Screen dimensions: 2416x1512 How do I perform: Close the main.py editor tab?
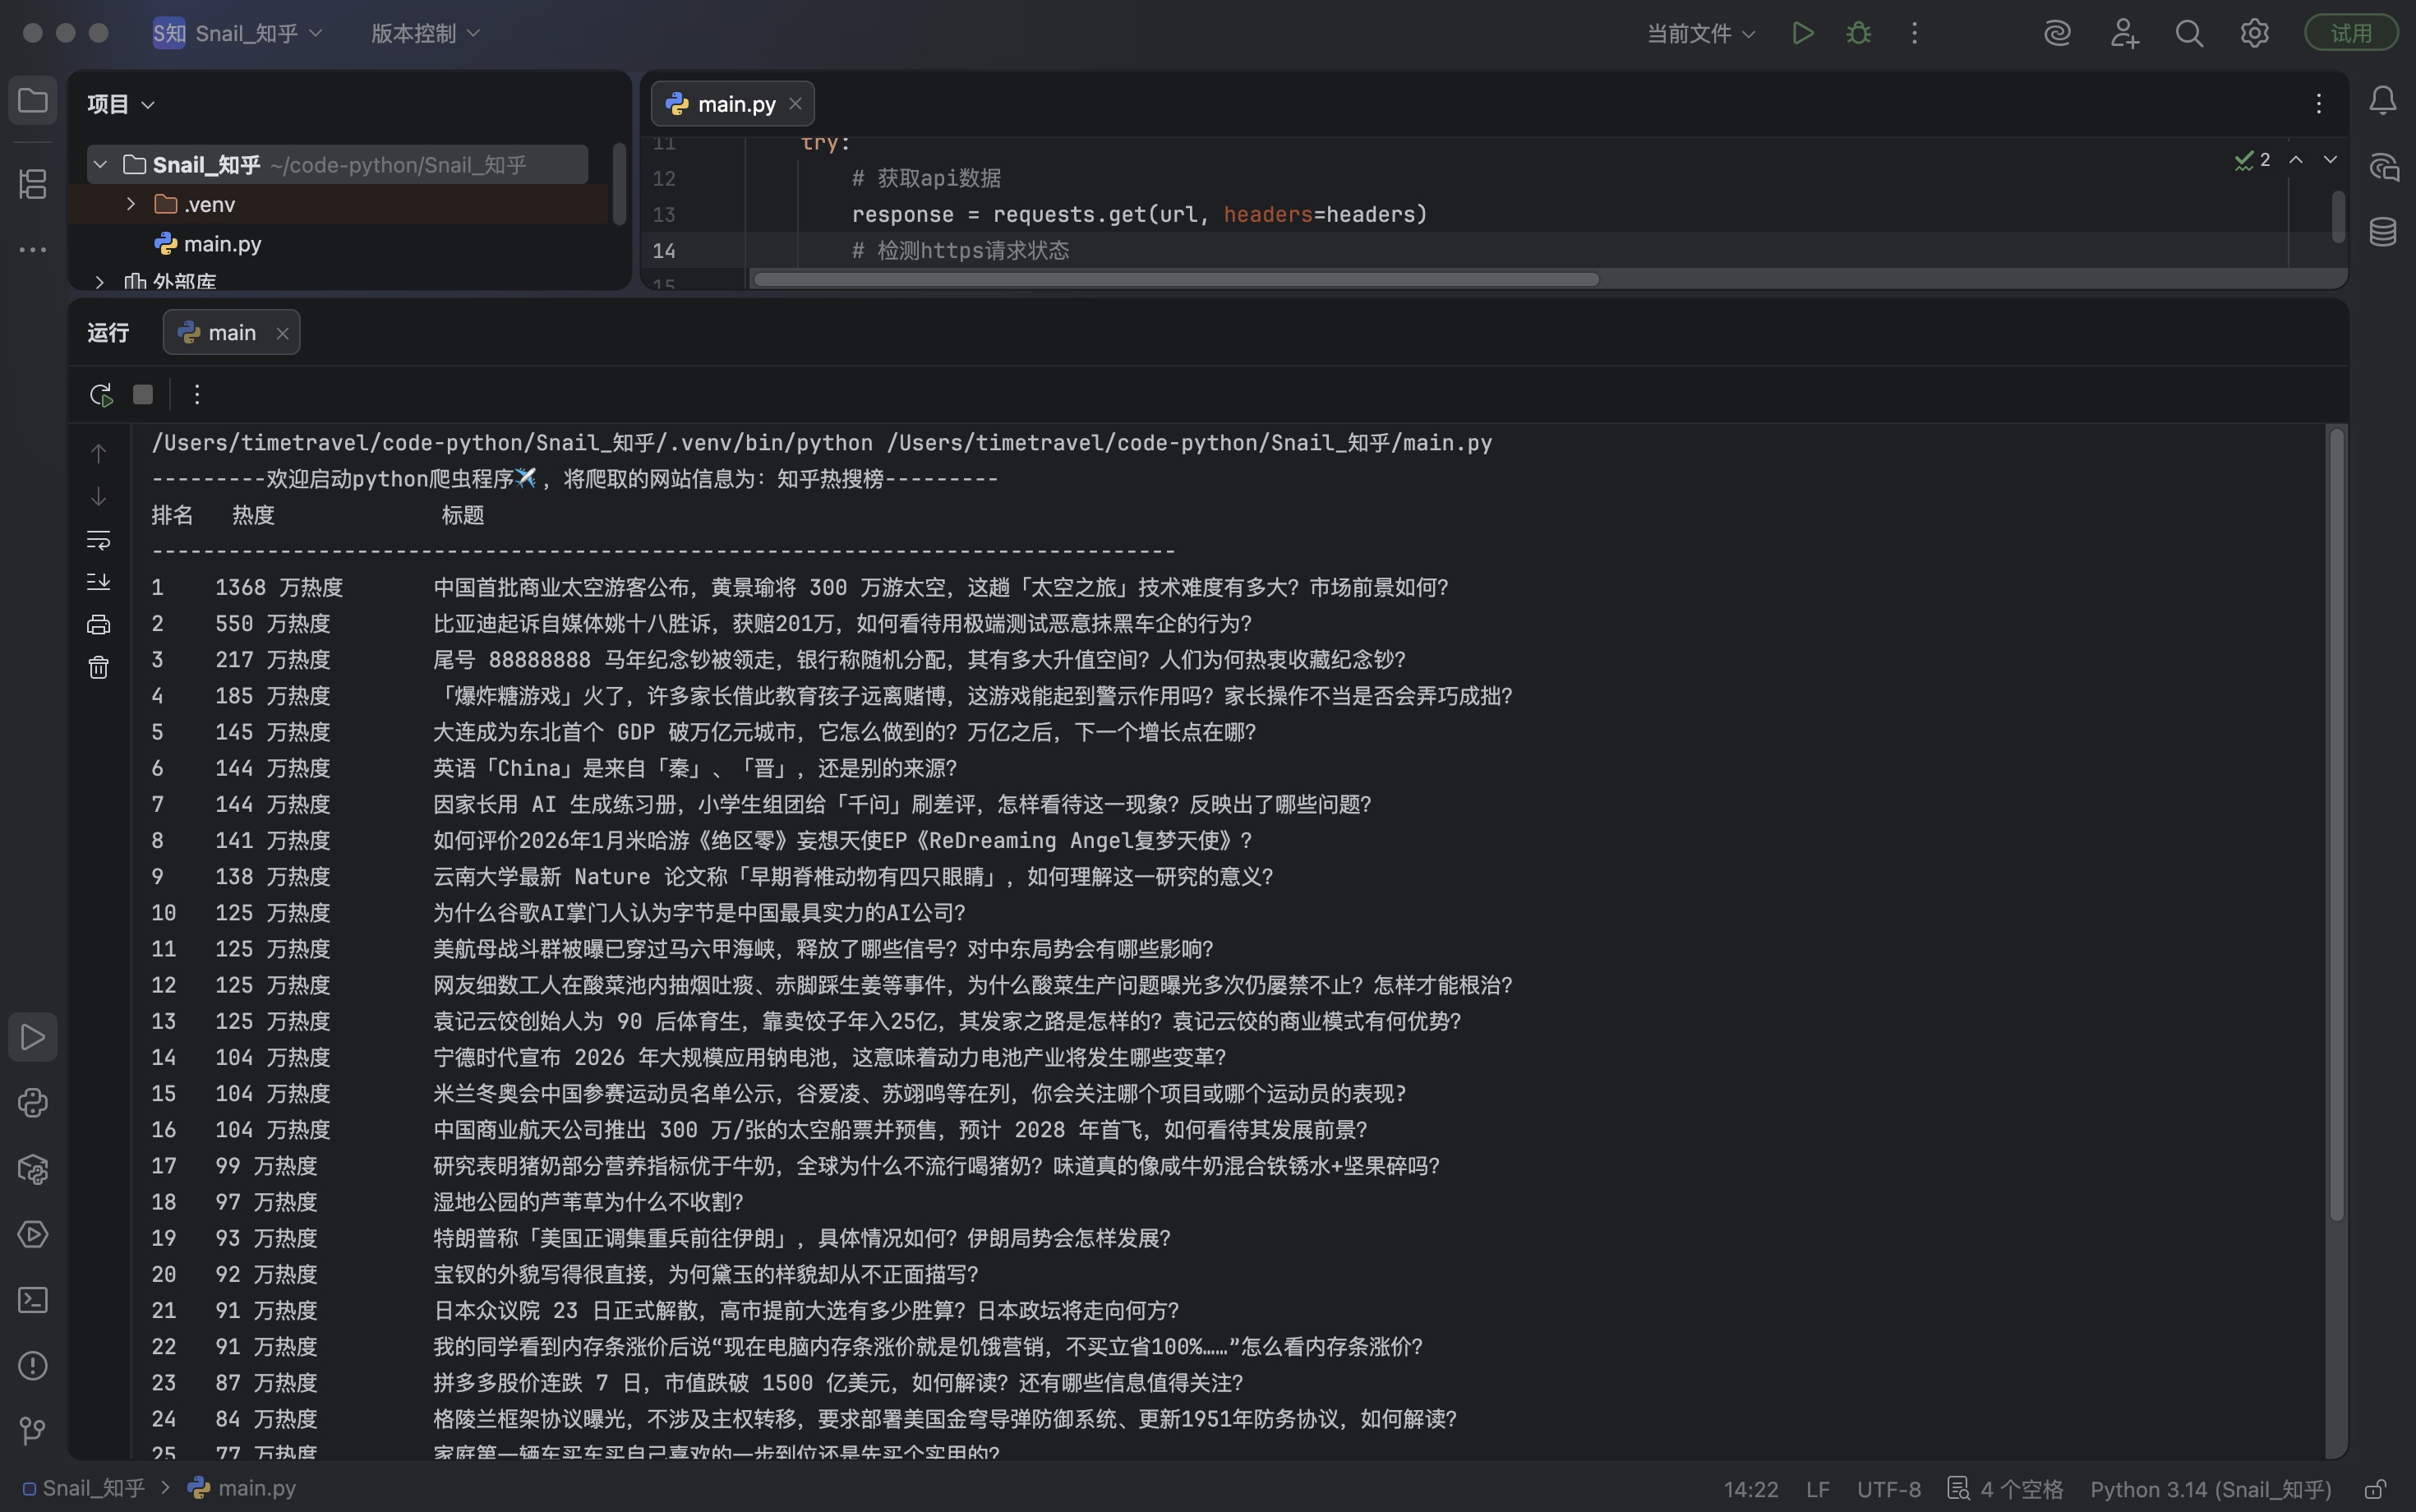click(x=795, y=104)
